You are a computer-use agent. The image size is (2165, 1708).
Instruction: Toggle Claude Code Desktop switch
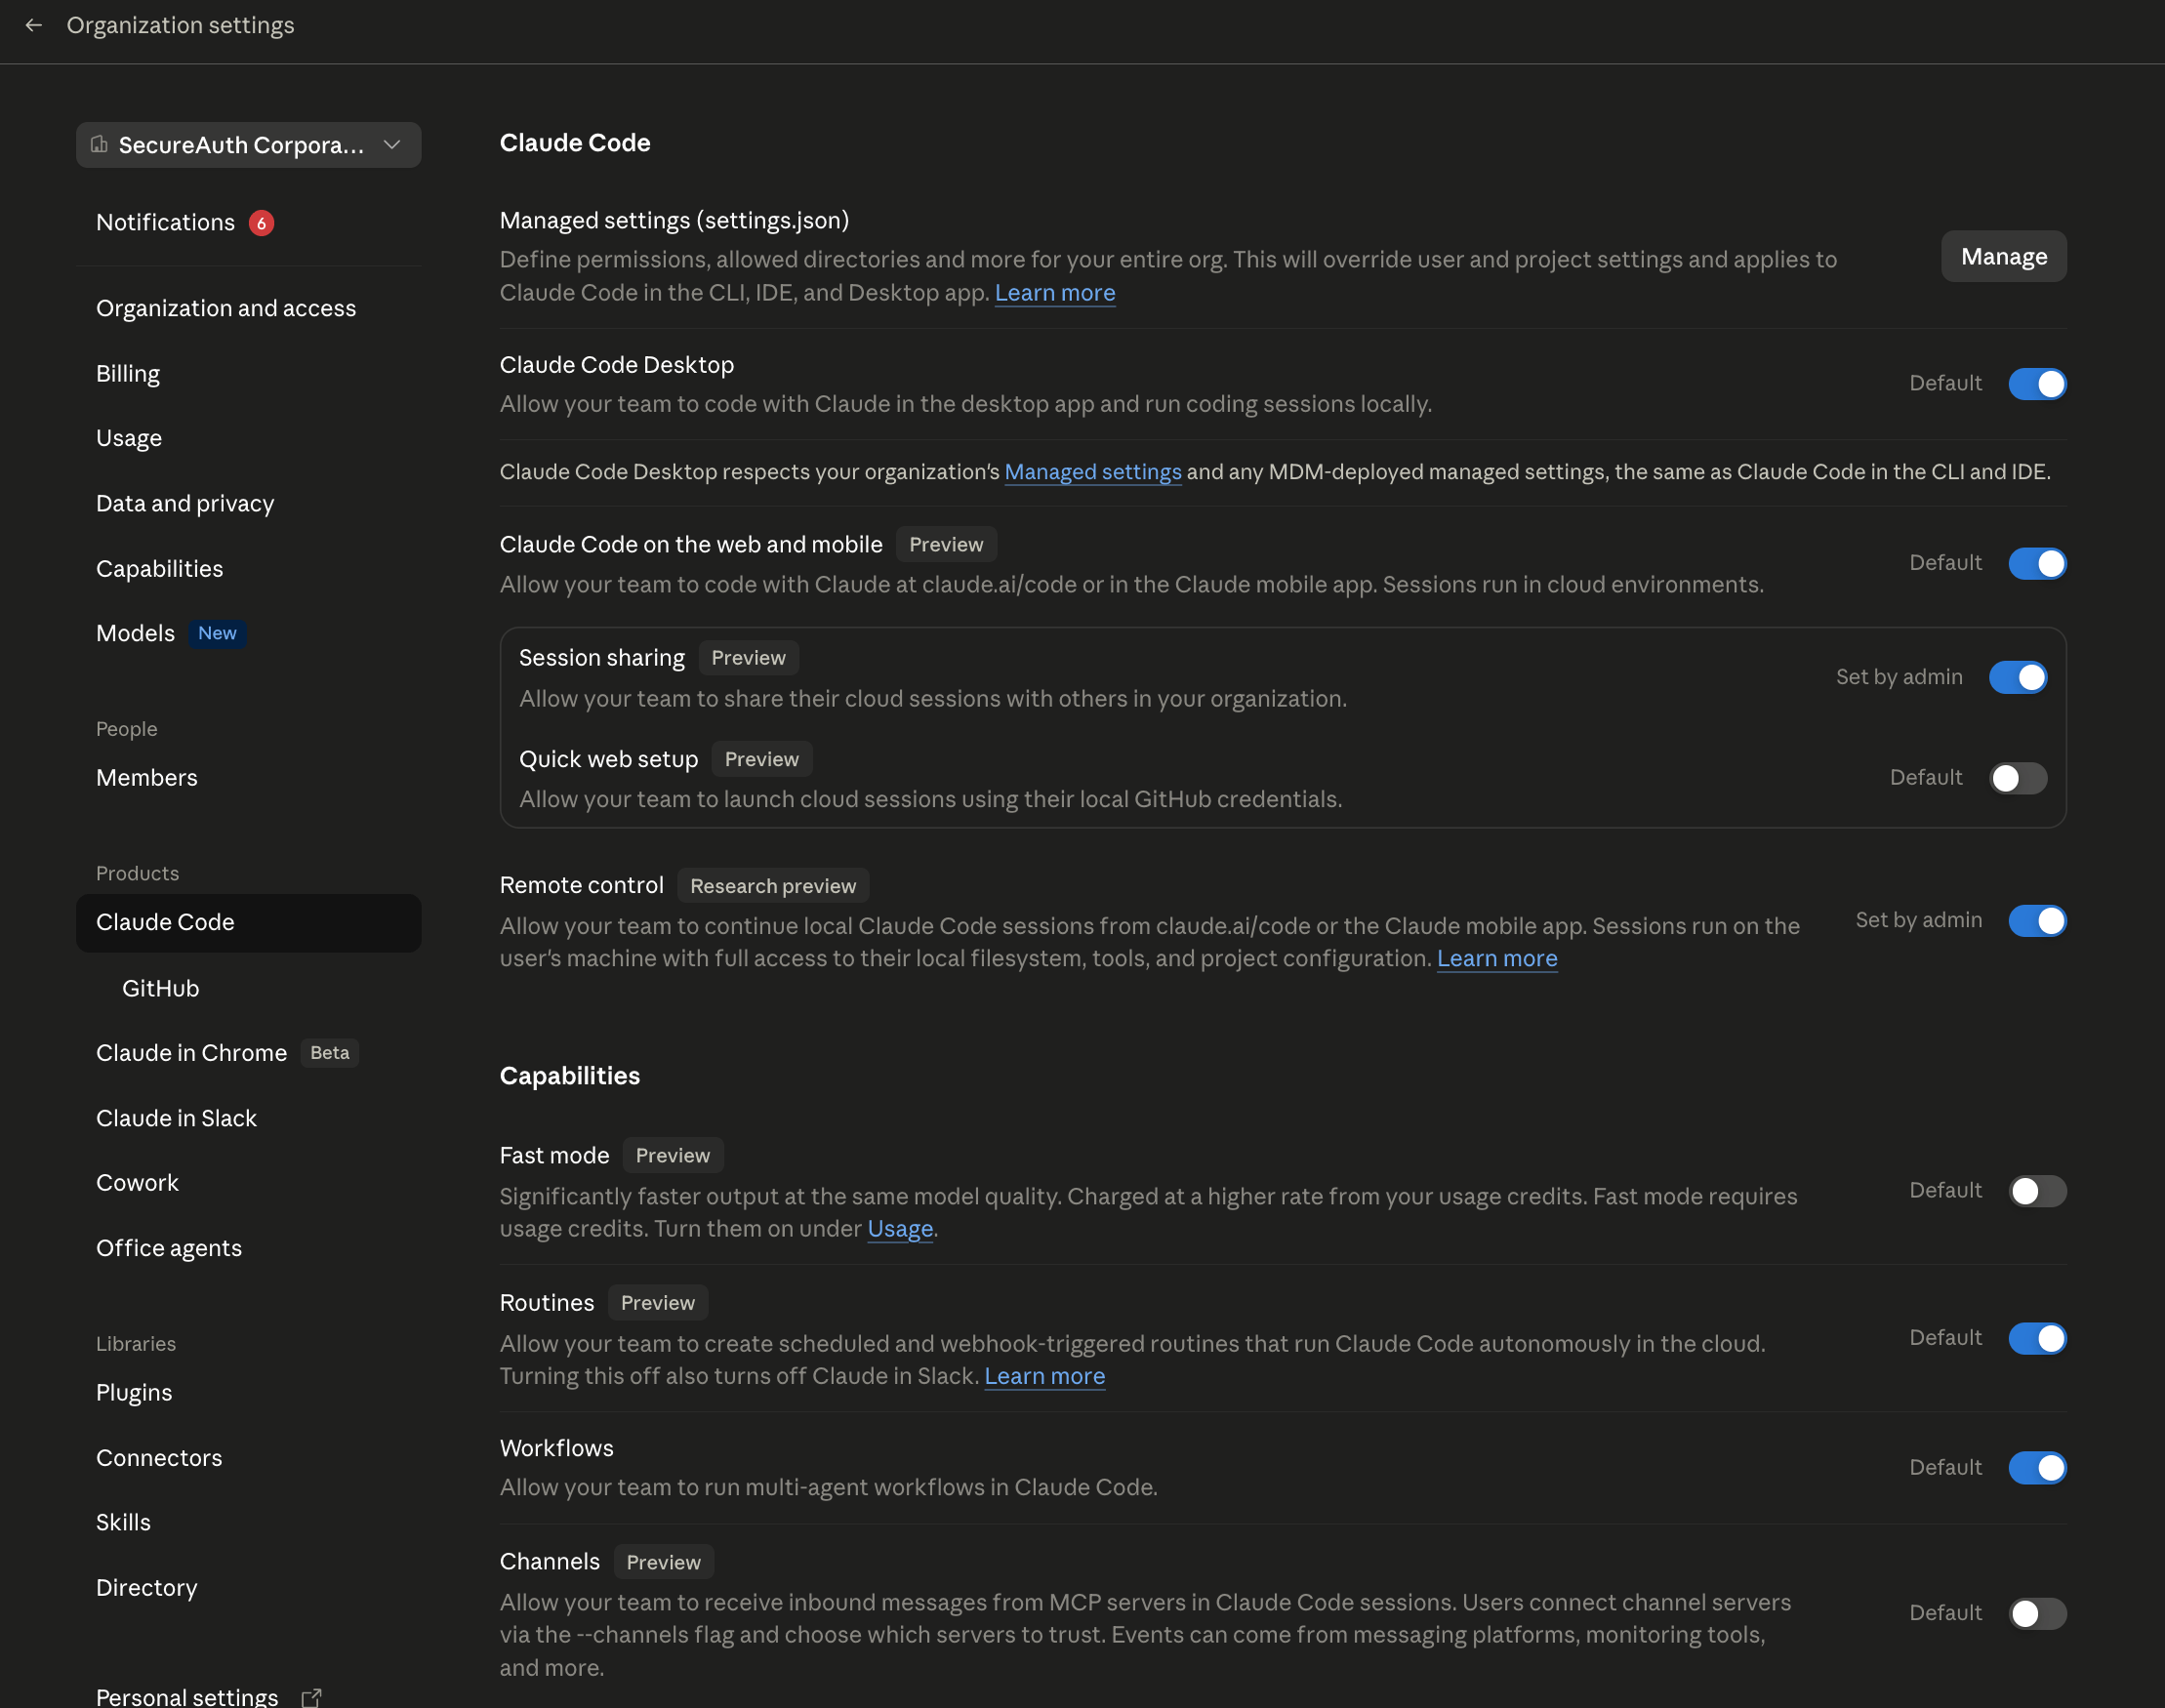click(2037, 384)
